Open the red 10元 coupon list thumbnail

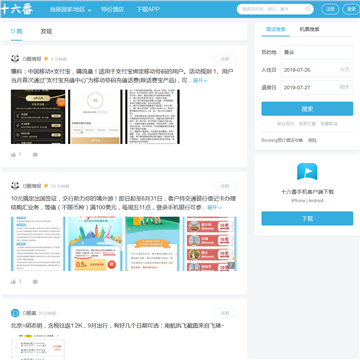(x=210, y=244)
